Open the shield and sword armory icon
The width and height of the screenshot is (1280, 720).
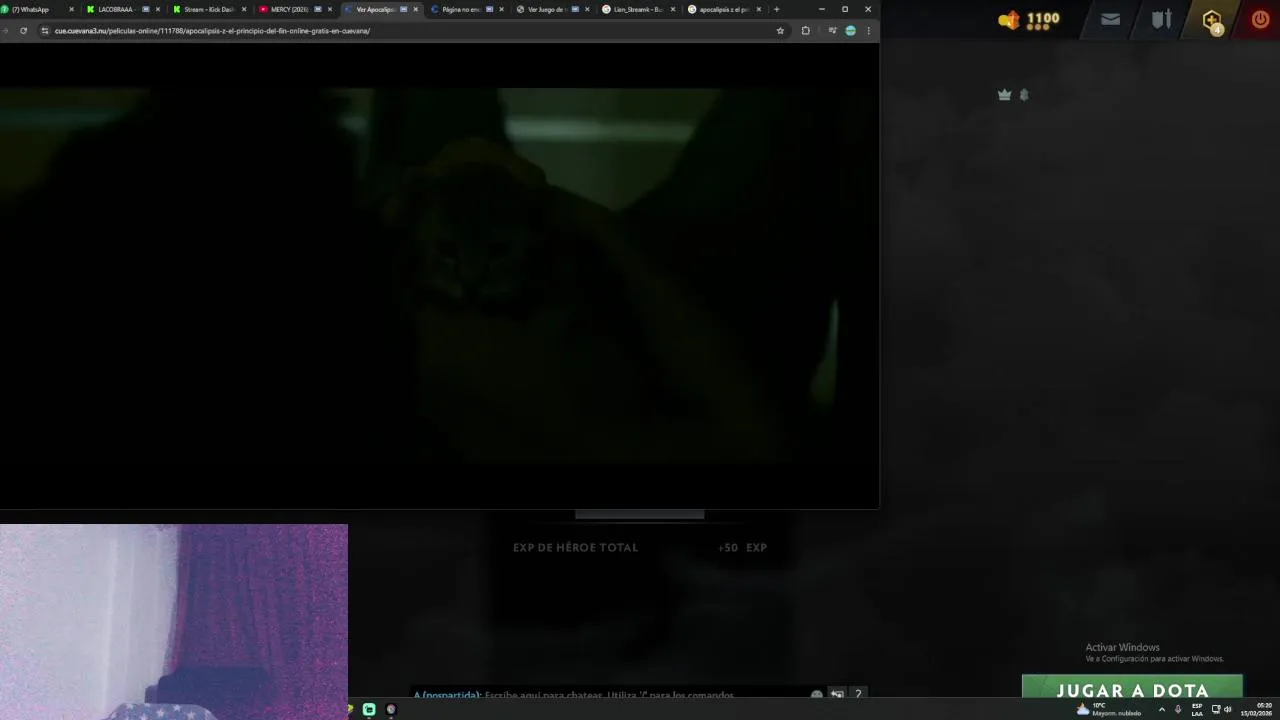(1161, 19)
